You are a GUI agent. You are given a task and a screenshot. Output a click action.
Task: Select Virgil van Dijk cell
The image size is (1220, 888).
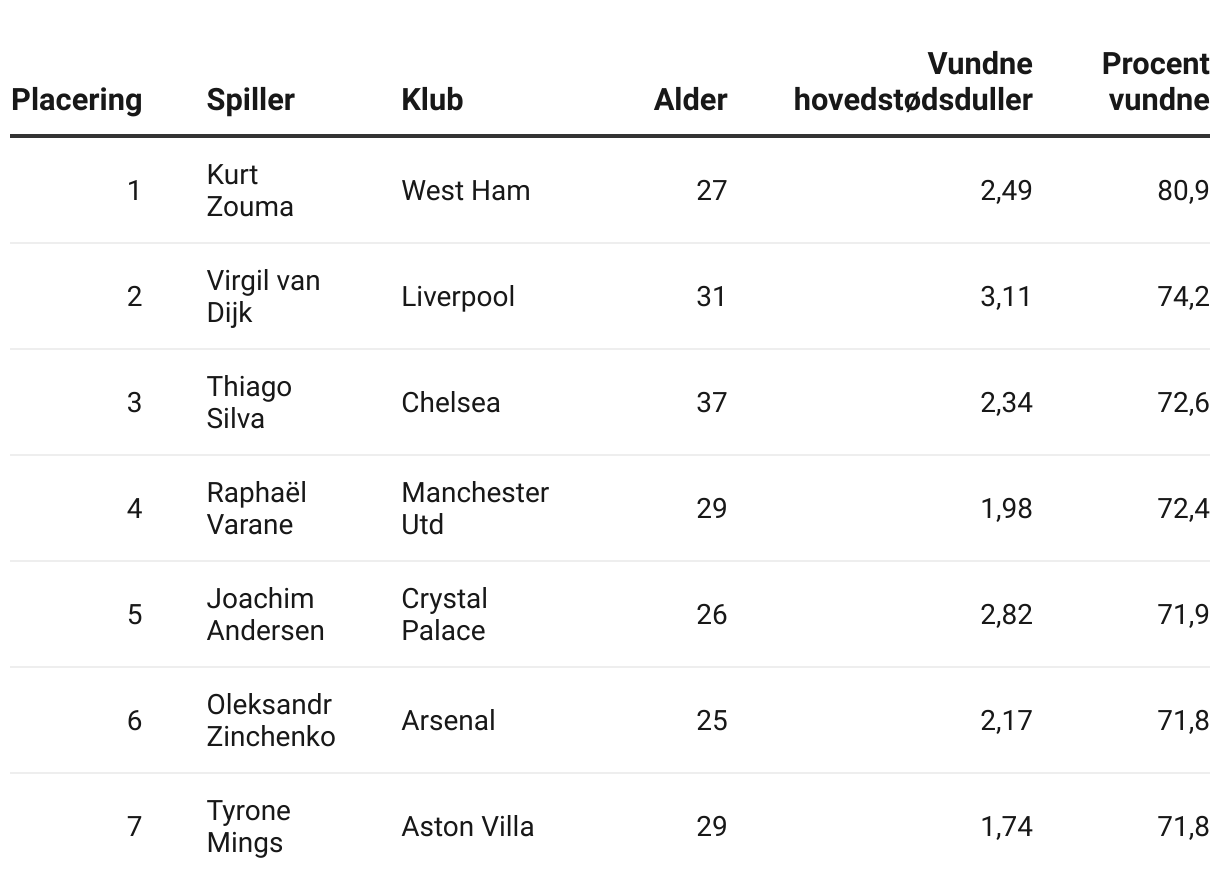click(x=263, y=296)
